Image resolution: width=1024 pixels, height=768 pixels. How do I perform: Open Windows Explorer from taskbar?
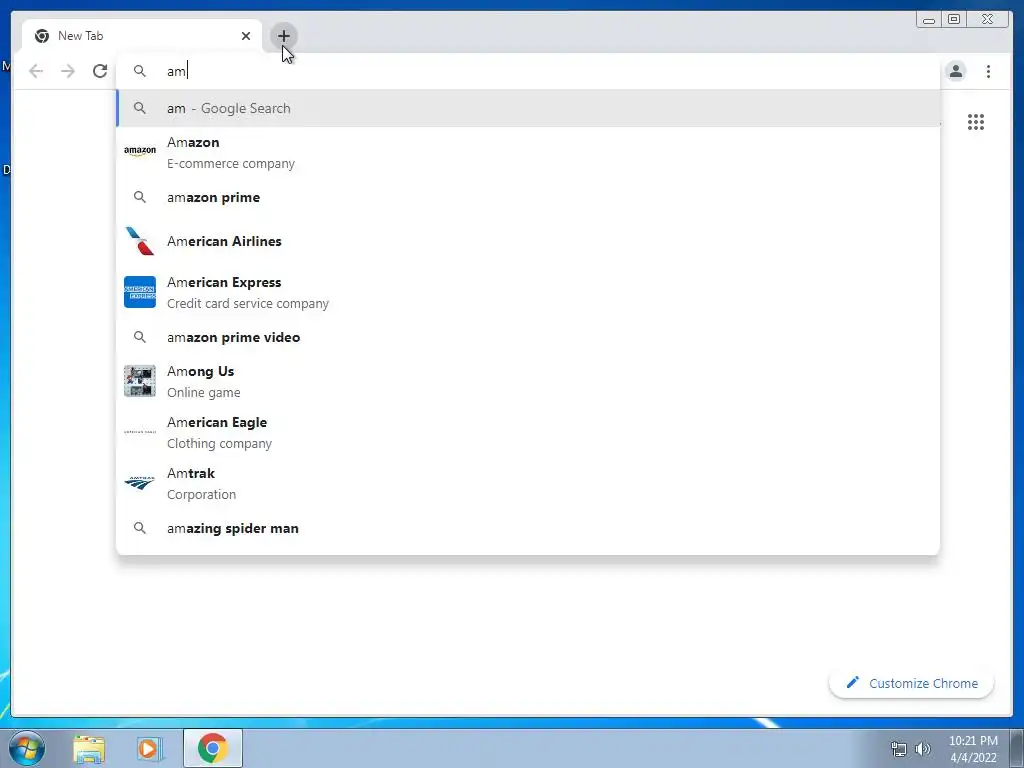coord(89,748)
